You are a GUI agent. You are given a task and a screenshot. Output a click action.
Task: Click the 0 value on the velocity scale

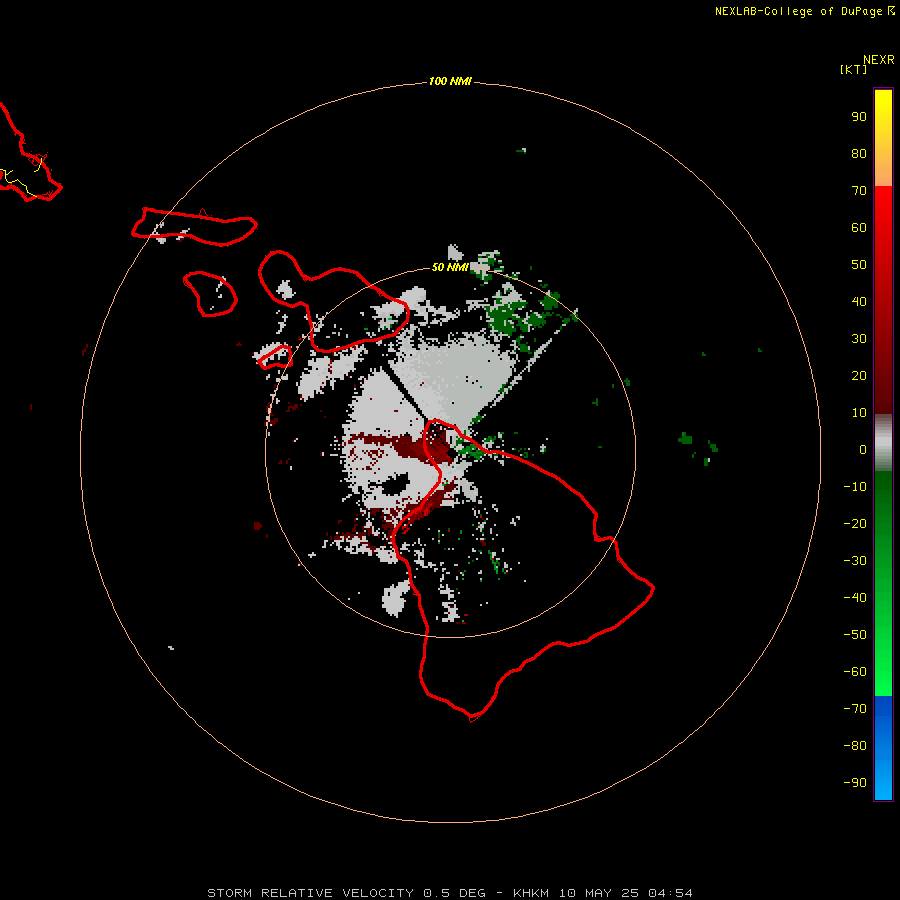pyautogui.click(x=863, y=449)
